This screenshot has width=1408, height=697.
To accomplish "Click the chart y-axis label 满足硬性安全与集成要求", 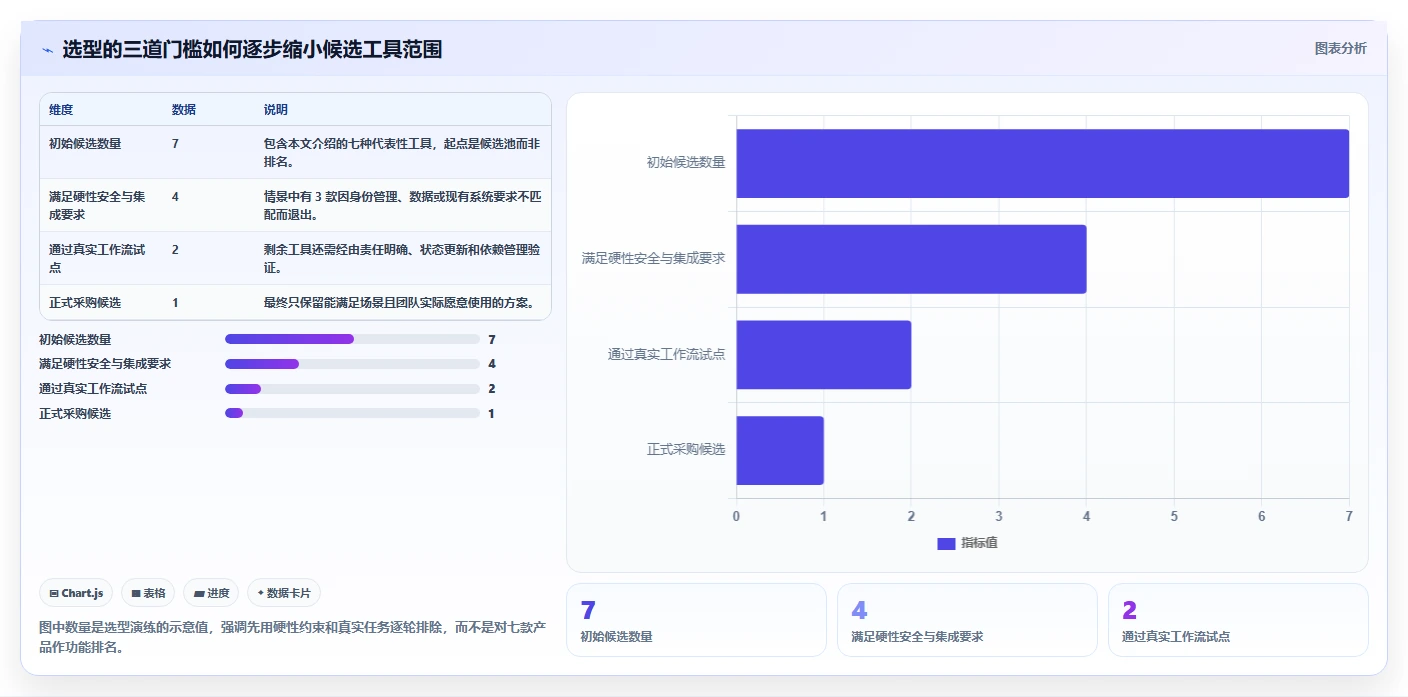I will (654, 258).
